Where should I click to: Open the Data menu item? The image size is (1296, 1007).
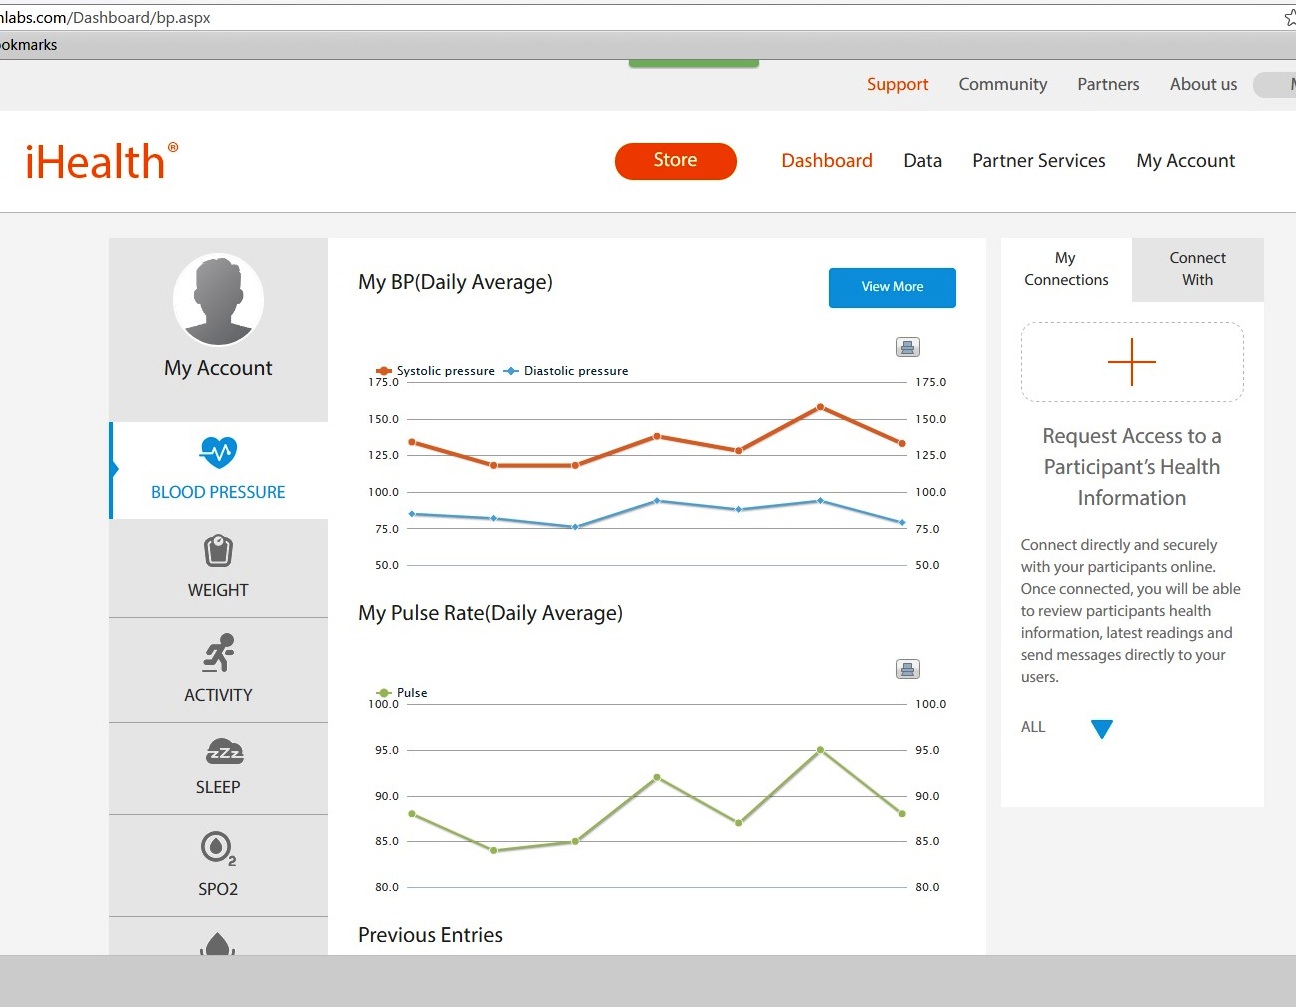click(x=922, y=161)
